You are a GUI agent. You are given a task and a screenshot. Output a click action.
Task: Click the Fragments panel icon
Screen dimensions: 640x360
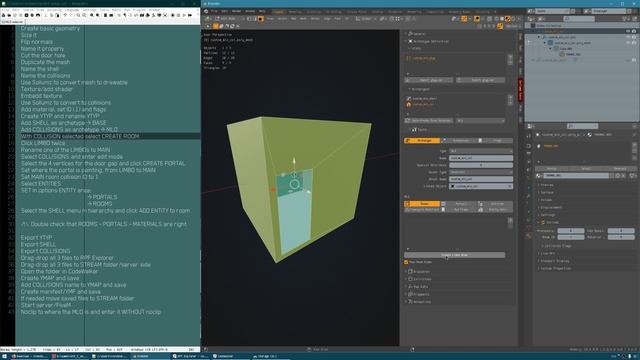[410, 294]
